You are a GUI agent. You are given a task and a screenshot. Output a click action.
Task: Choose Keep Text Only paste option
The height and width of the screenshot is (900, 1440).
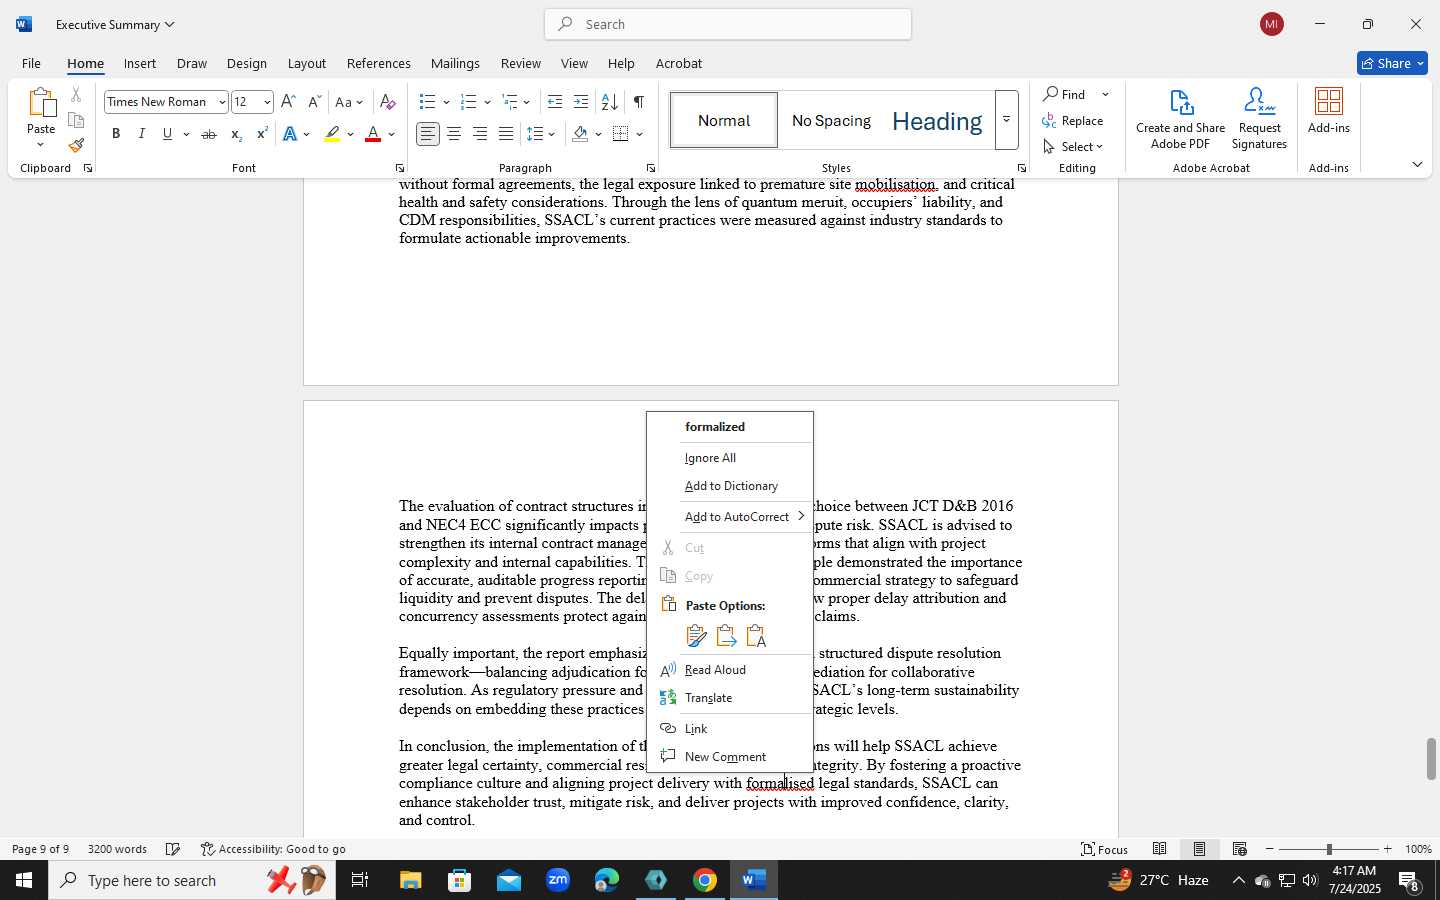756,636
